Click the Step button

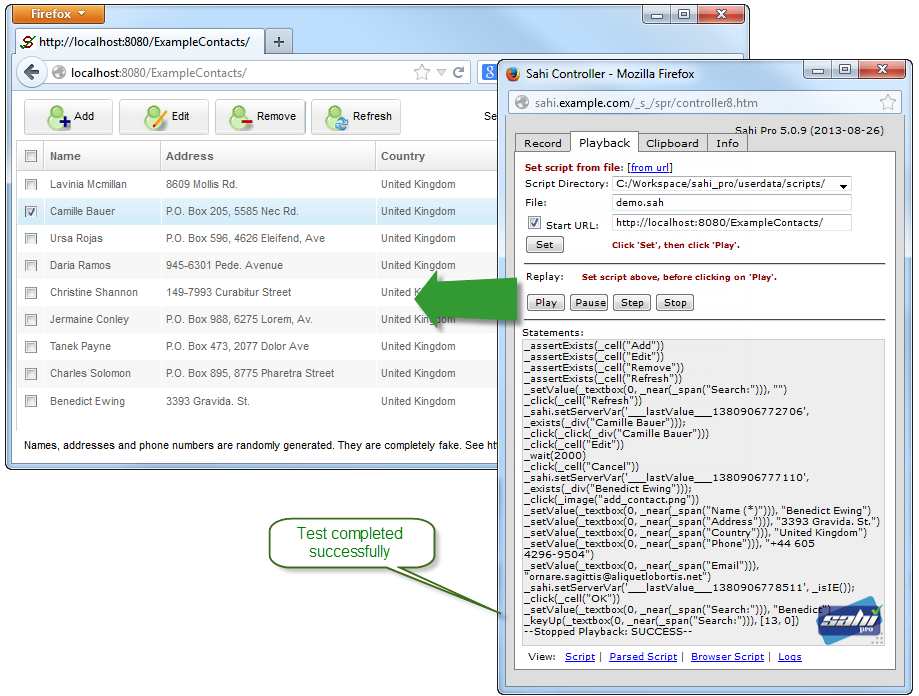click(x=632, y=302)
